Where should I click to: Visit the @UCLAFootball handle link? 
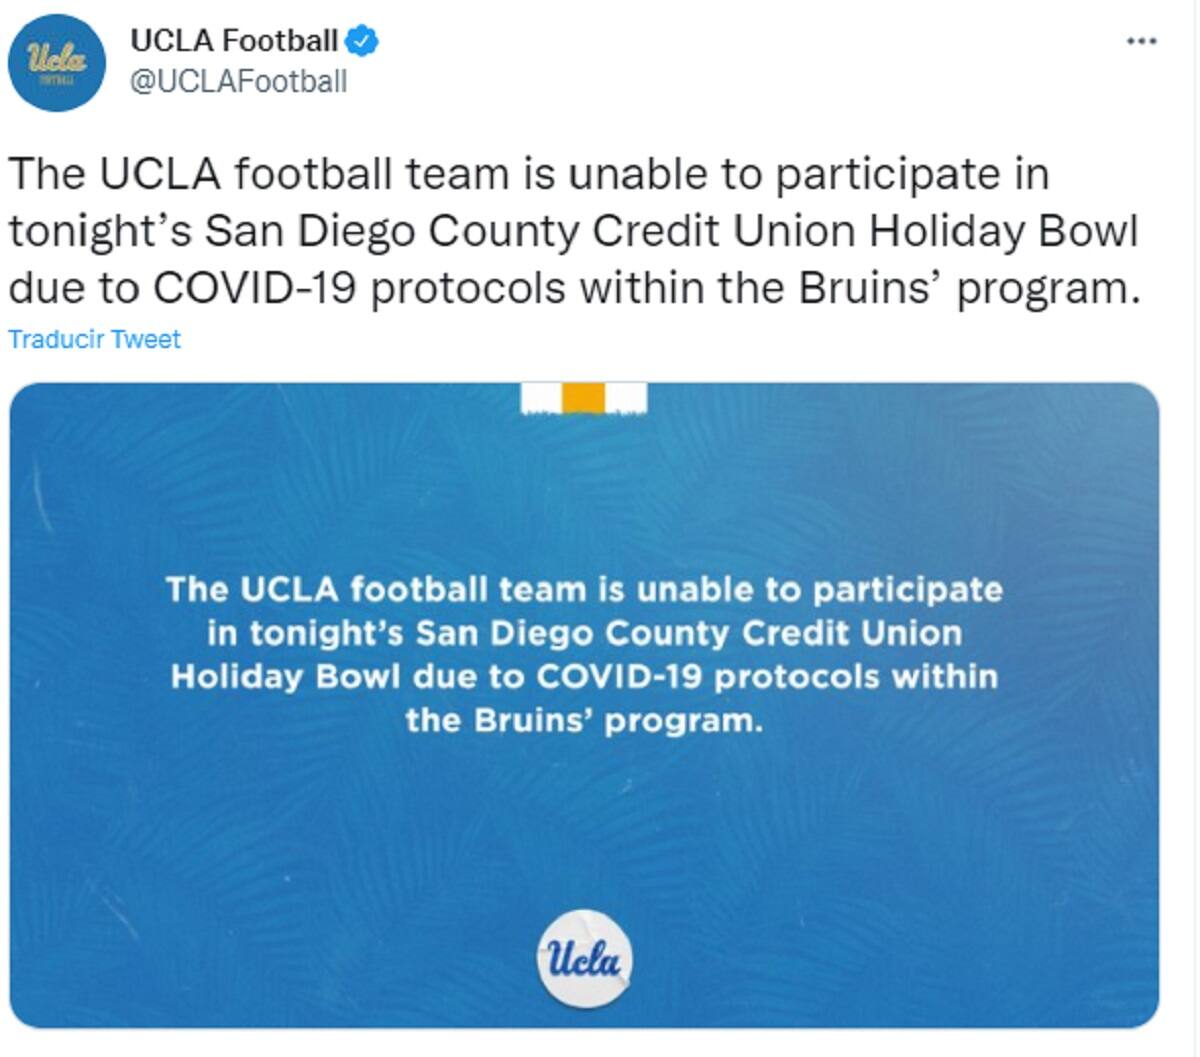click(239, 81)
